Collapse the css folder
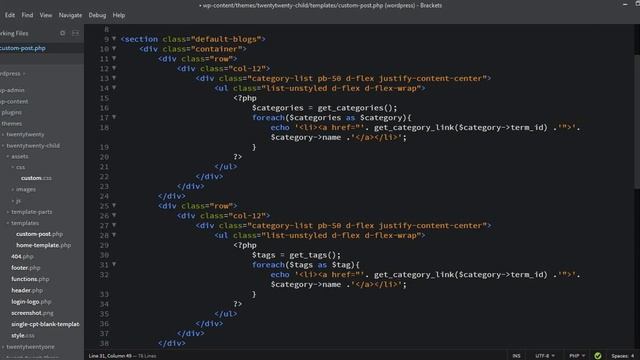640x360 pixels. 20,167
